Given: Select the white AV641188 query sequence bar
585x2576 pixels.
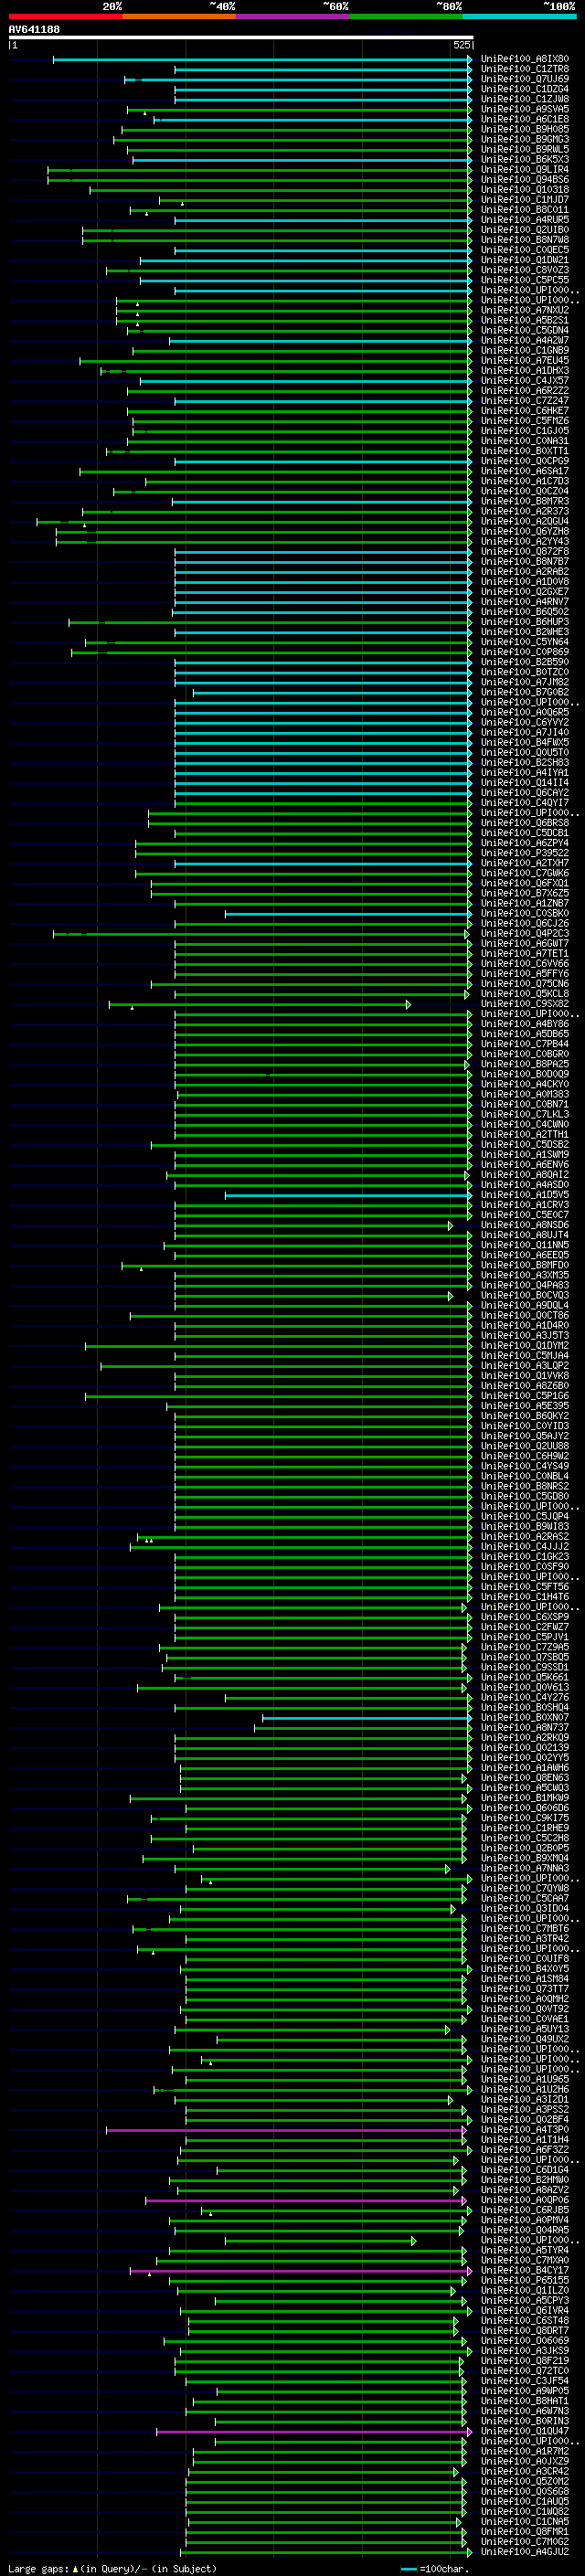Looking at the screenshot, I should click(x=241, y=37).
